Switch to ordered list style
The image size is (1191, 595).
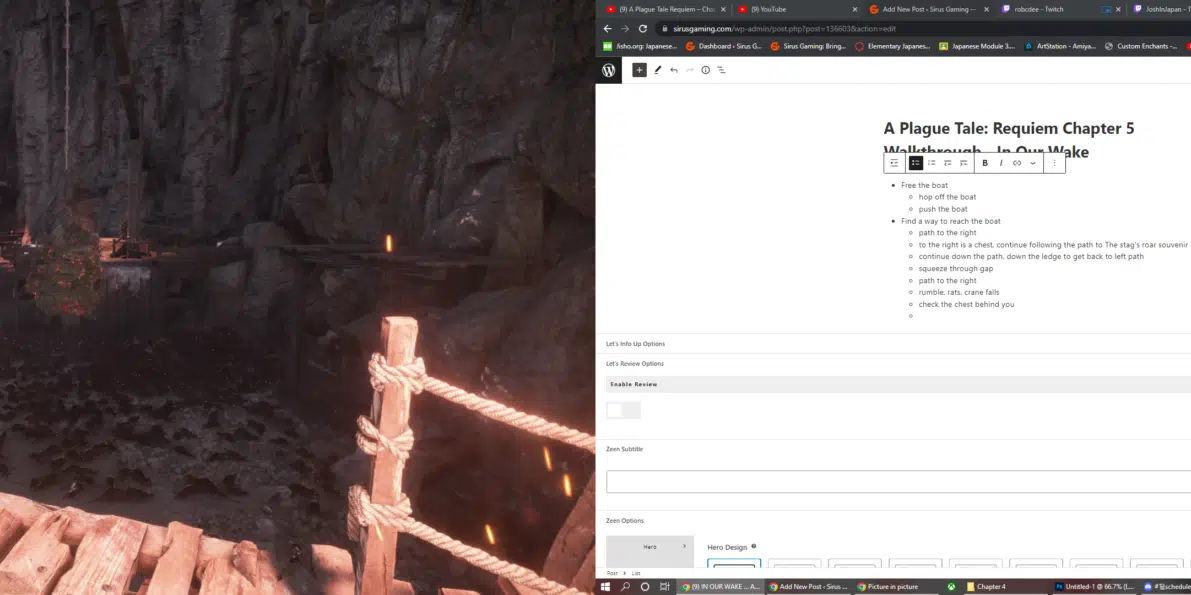(932, 163)
